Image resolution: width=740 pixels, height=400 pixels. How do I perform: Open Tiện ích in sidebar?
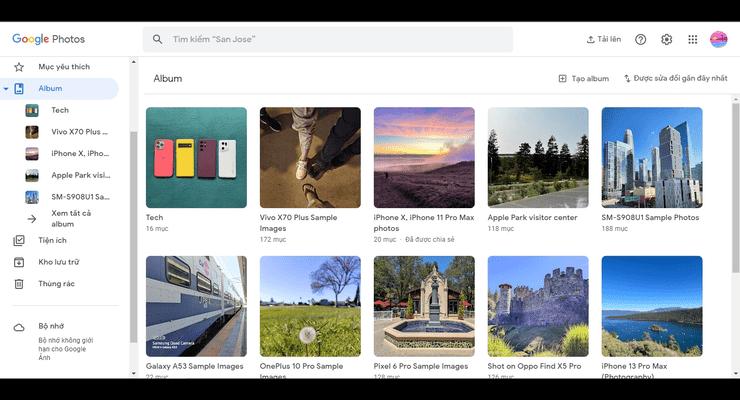pos(52,240)
